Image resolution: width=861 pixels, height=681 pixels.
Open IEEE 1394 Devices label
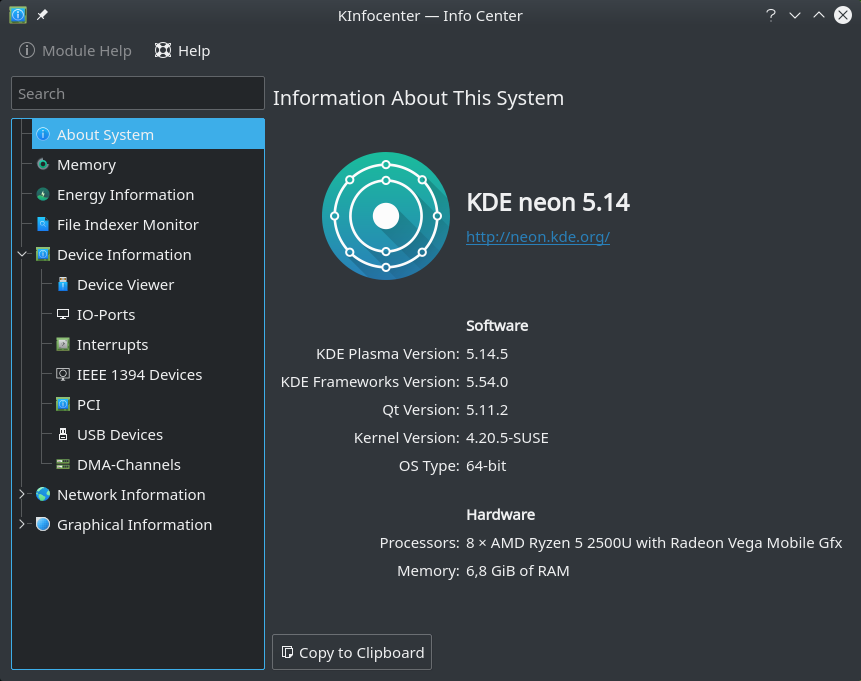click(x=139, y=375)
